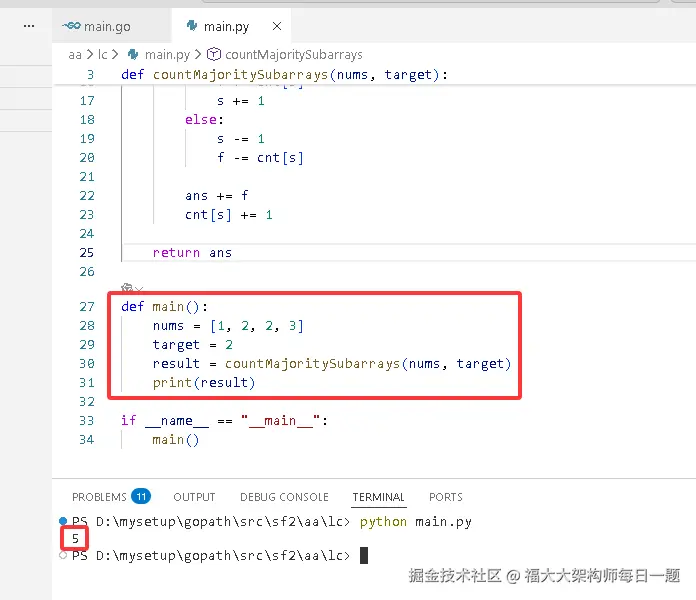Click the main.py breadcrumb item

(x=167, y=55)
